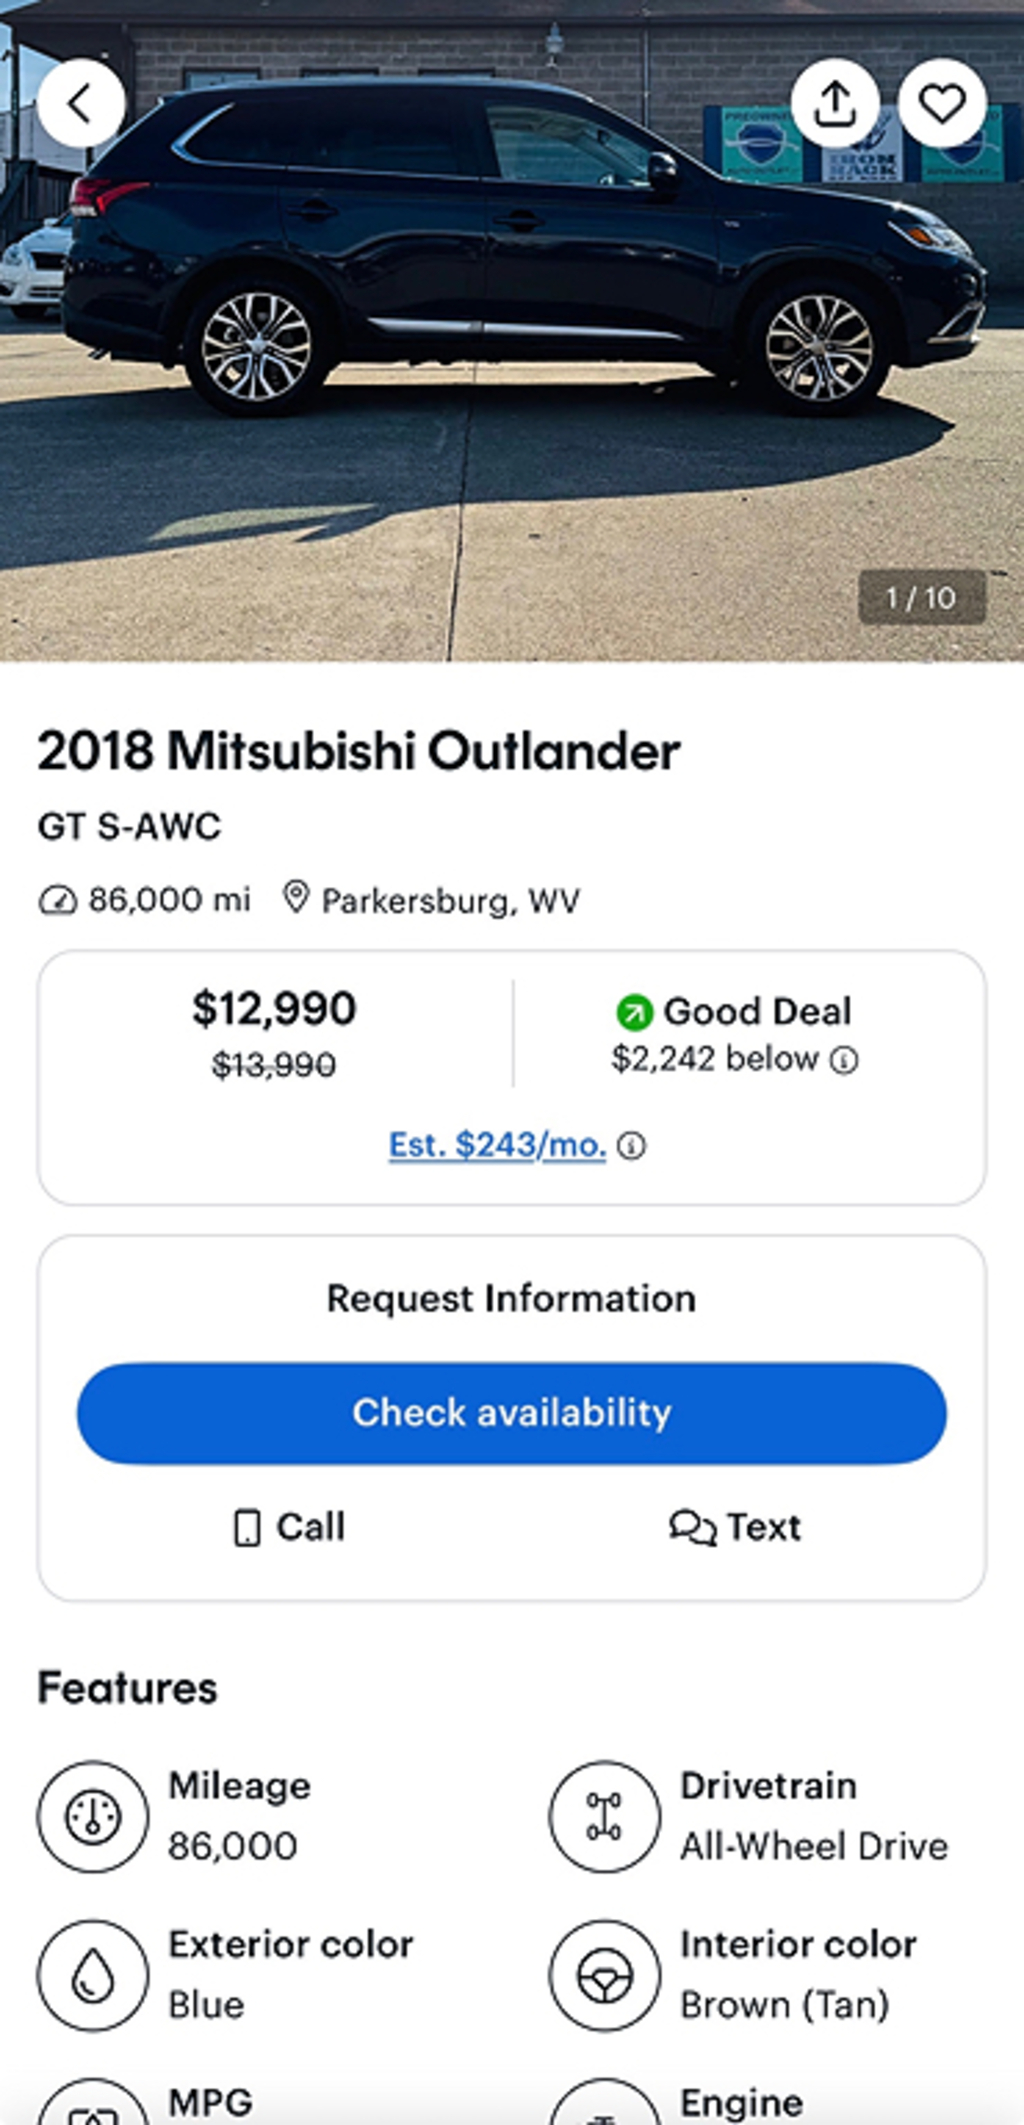Save listing with the heart icon
Screen dimensions: 1024x2125
[x=941, y=103]
